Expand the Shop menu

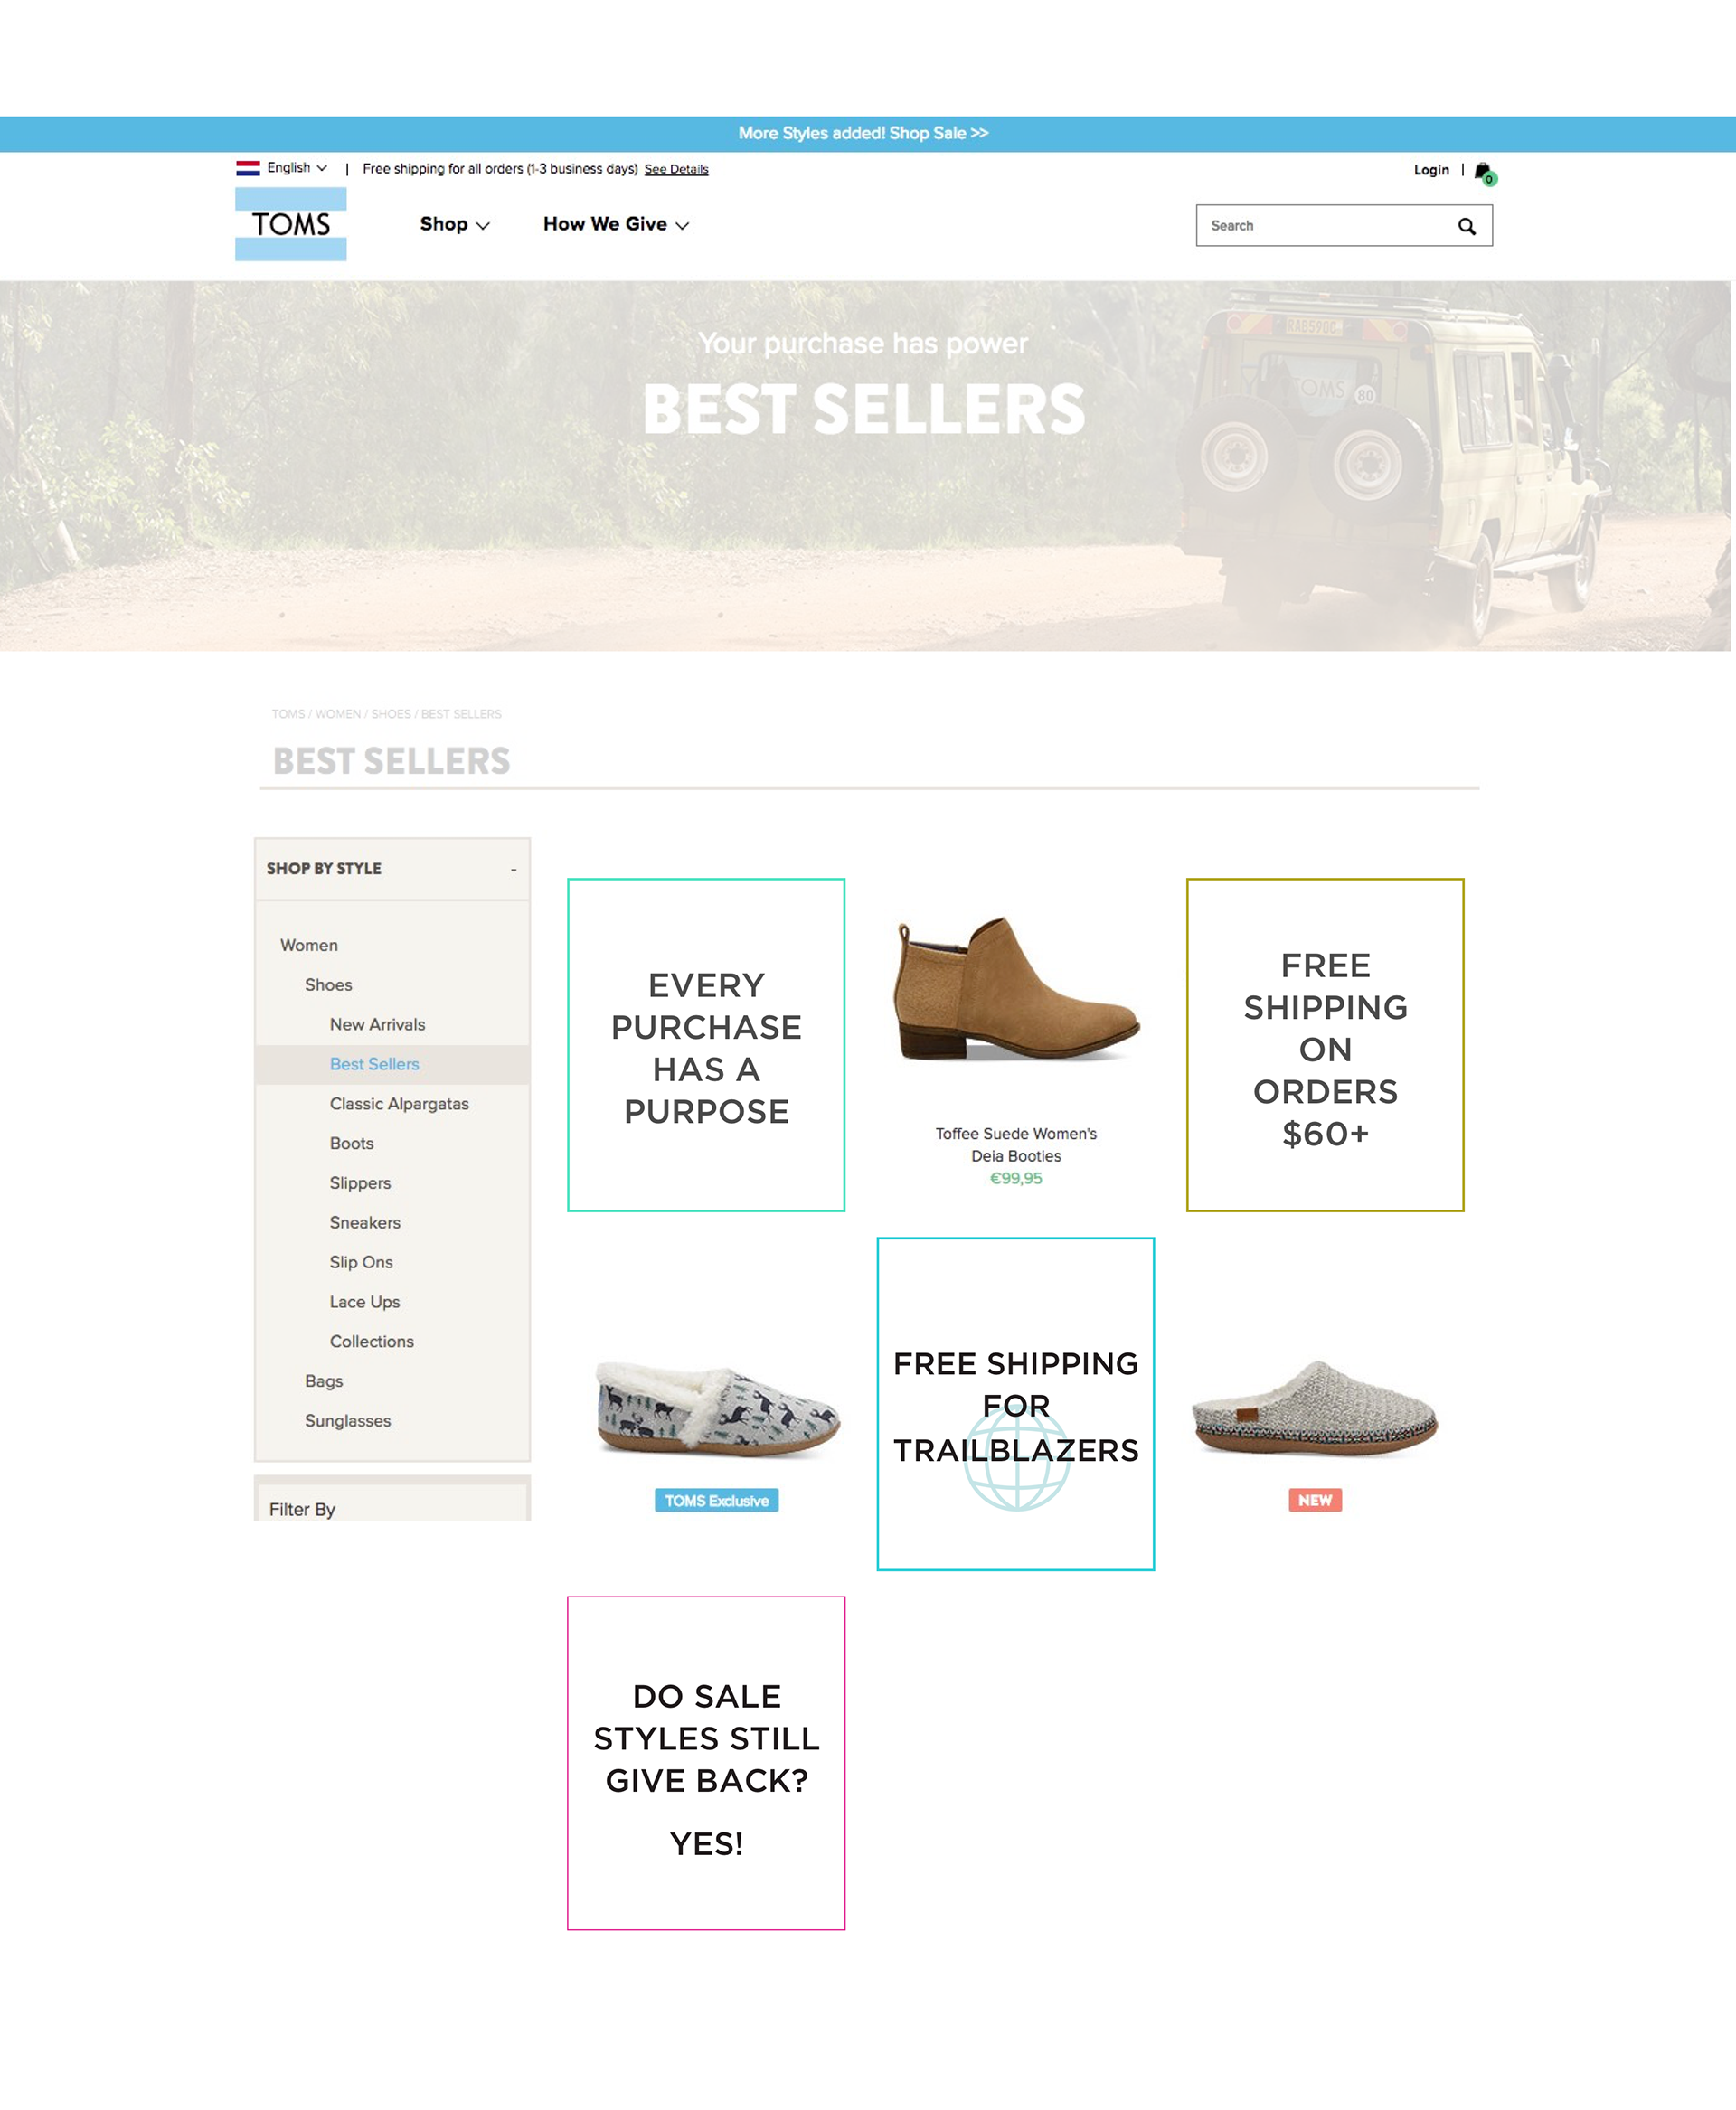click(454, 224)
